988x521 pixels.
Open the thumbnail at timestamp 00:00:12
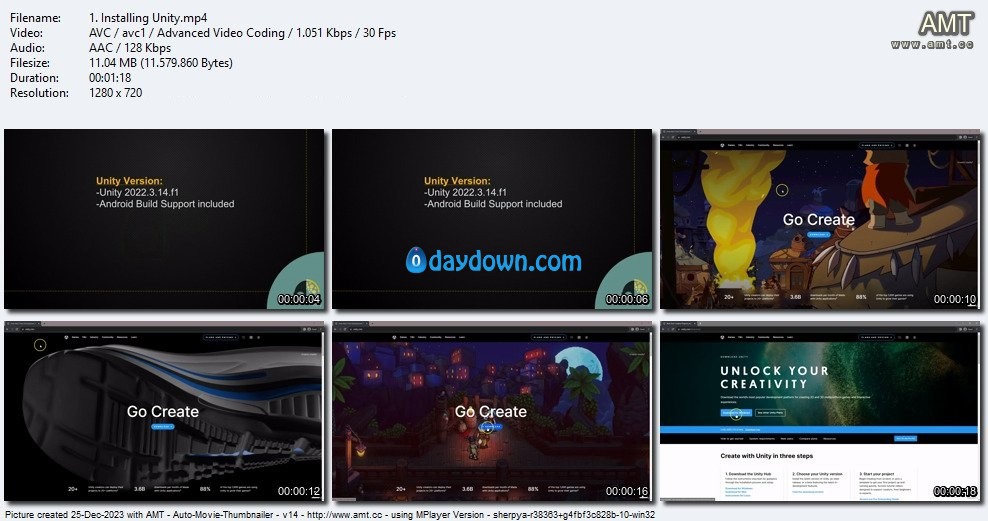pyautogui.click(x=164, y=411)
